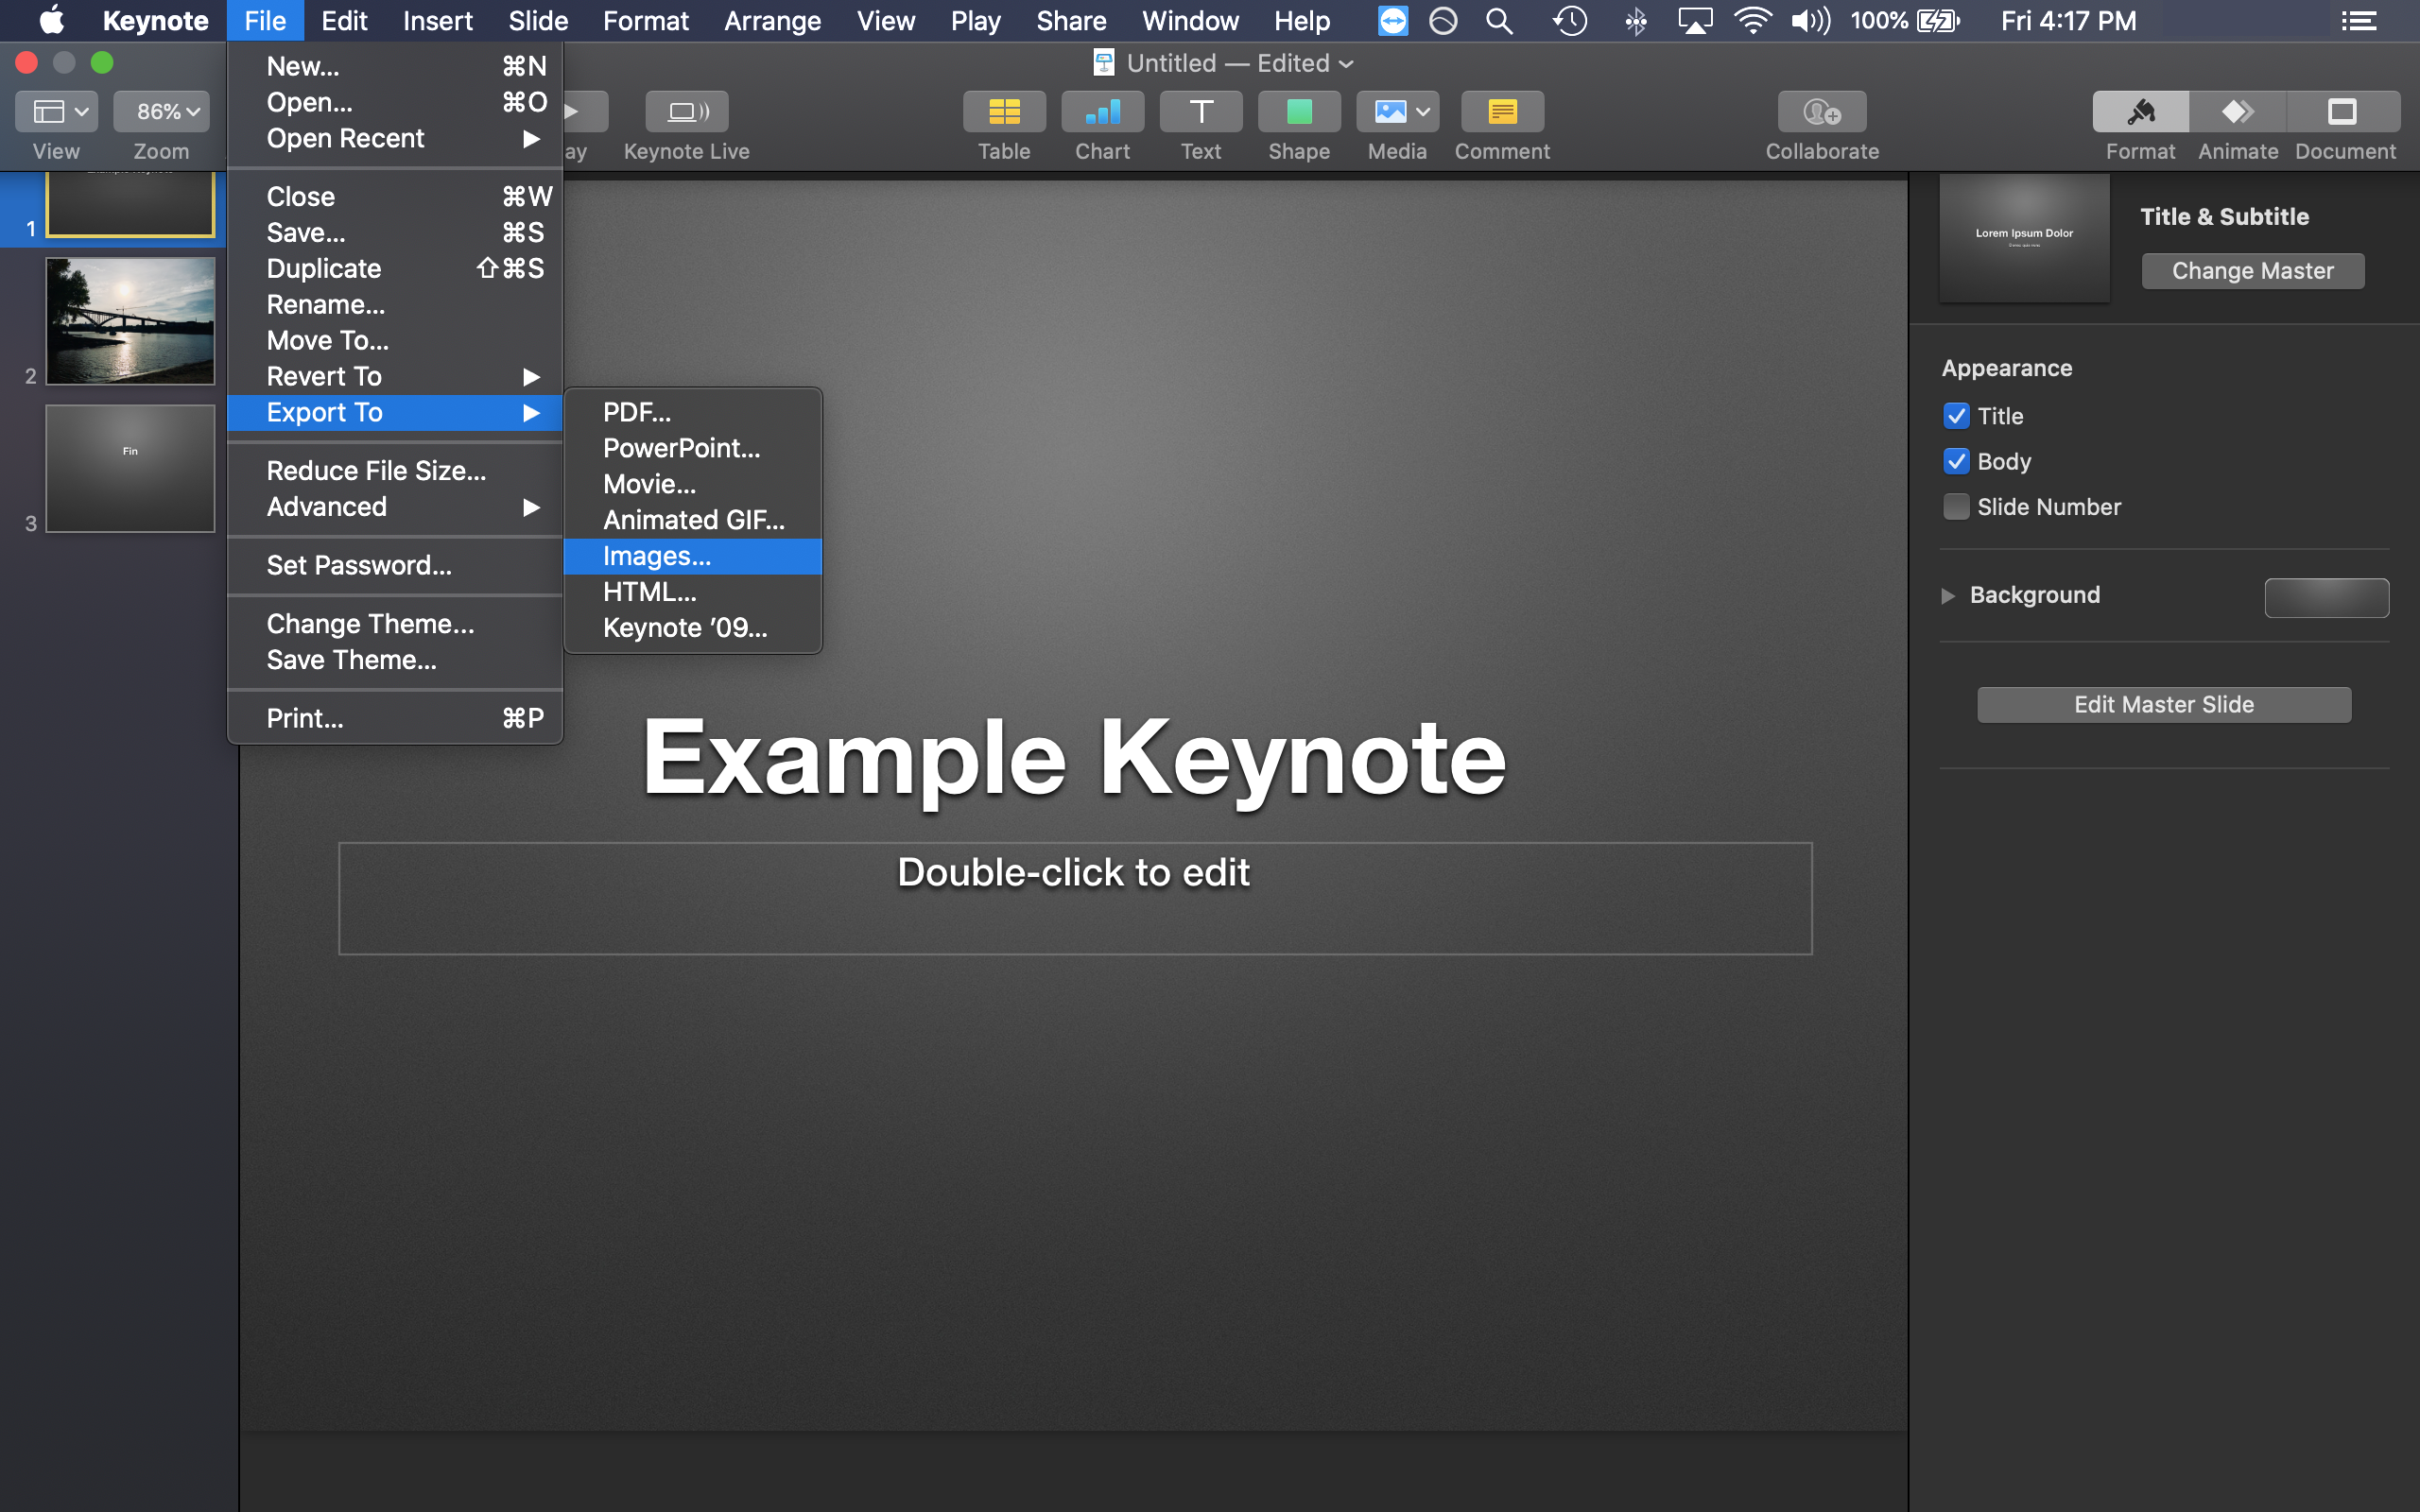Click the Change Master button
Screen dimensions: 2420x1512
[2252, 271]
